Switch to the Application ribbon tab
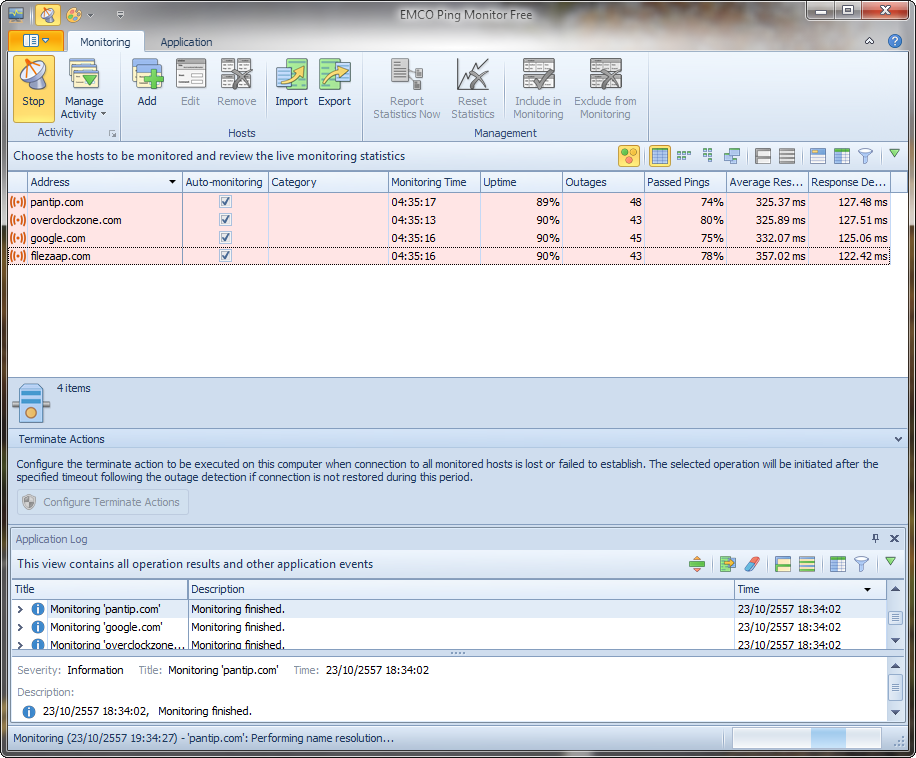The image size is (916, 758). 186,42
